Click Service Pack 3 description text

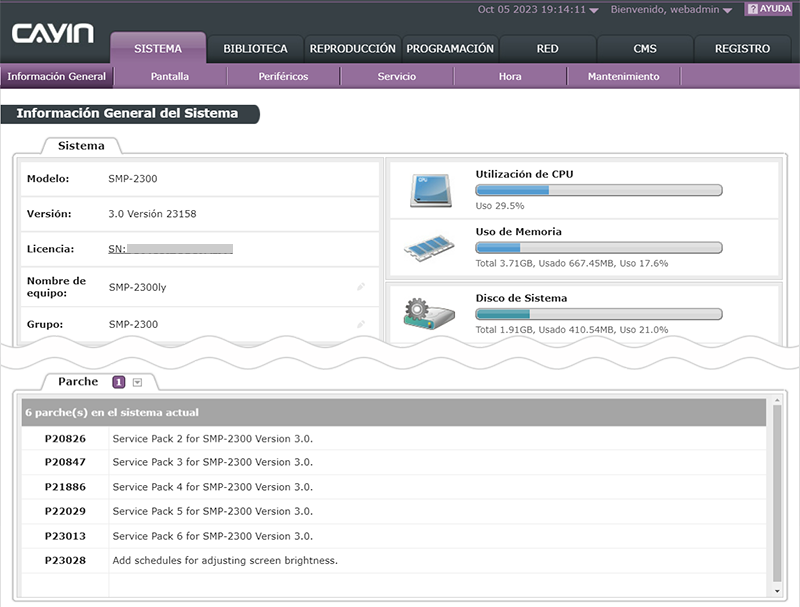coord(213,462)
